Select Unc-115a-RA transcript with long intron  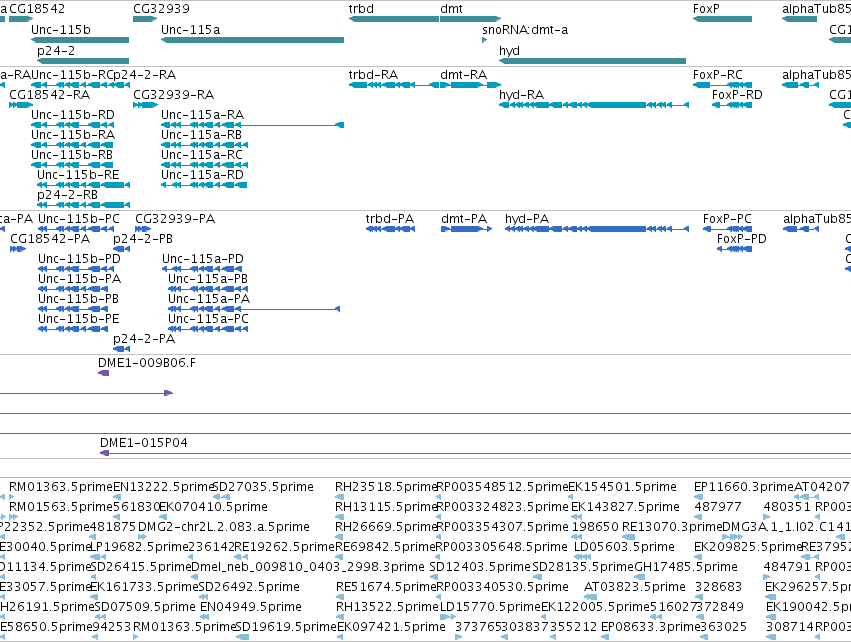pyautogui.click(x=252, y=125)
